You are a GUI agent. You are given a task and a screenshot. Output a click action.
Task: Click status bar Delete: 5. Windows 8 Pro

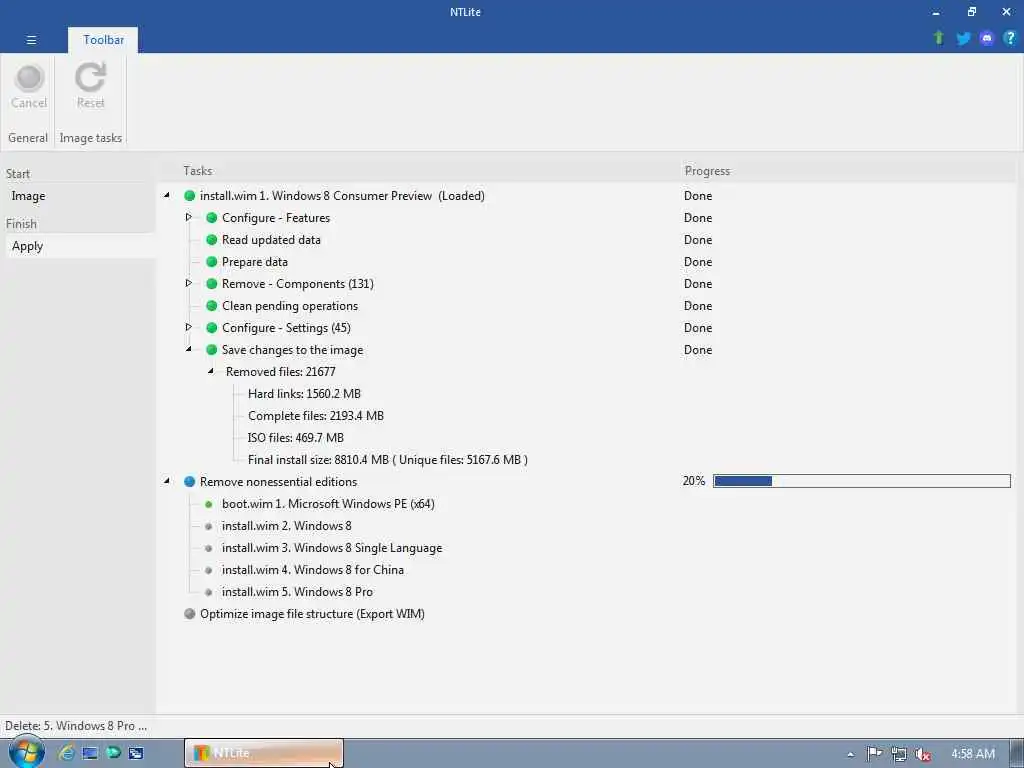coord(76,726)
